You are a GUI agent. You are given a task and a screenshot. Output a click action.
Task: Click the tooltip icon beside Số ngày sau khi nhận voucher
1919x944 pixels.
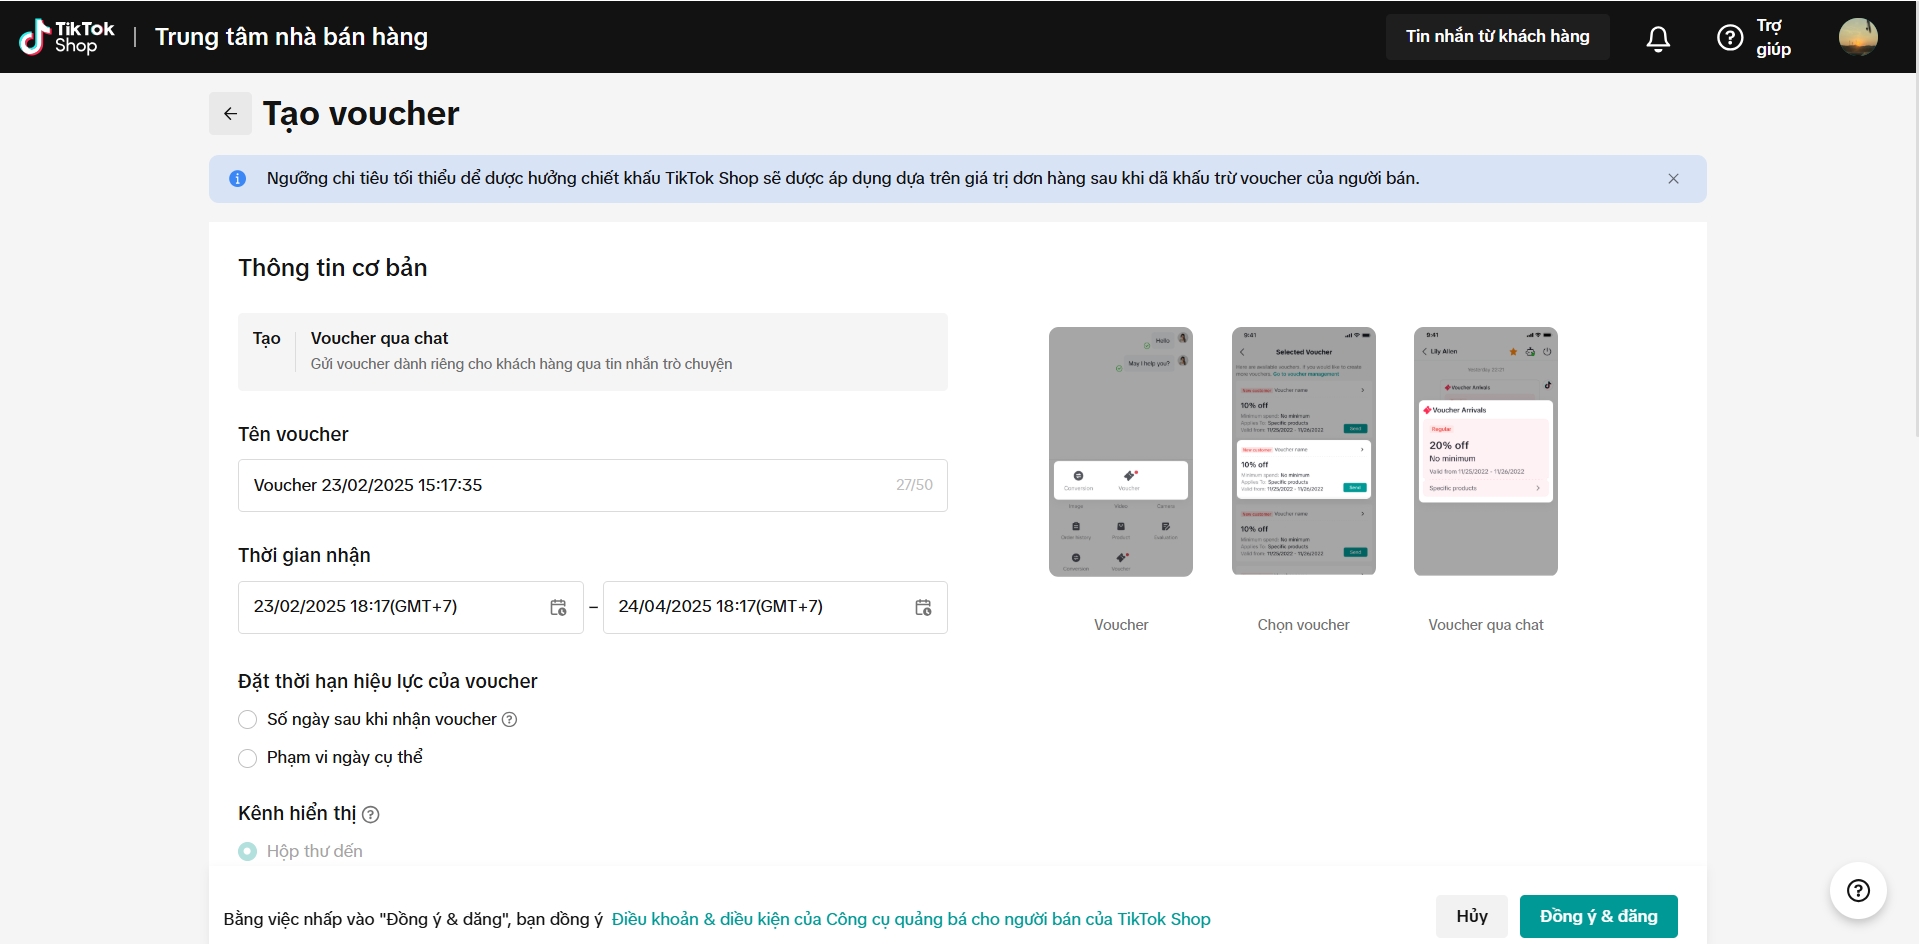point(509,720)
